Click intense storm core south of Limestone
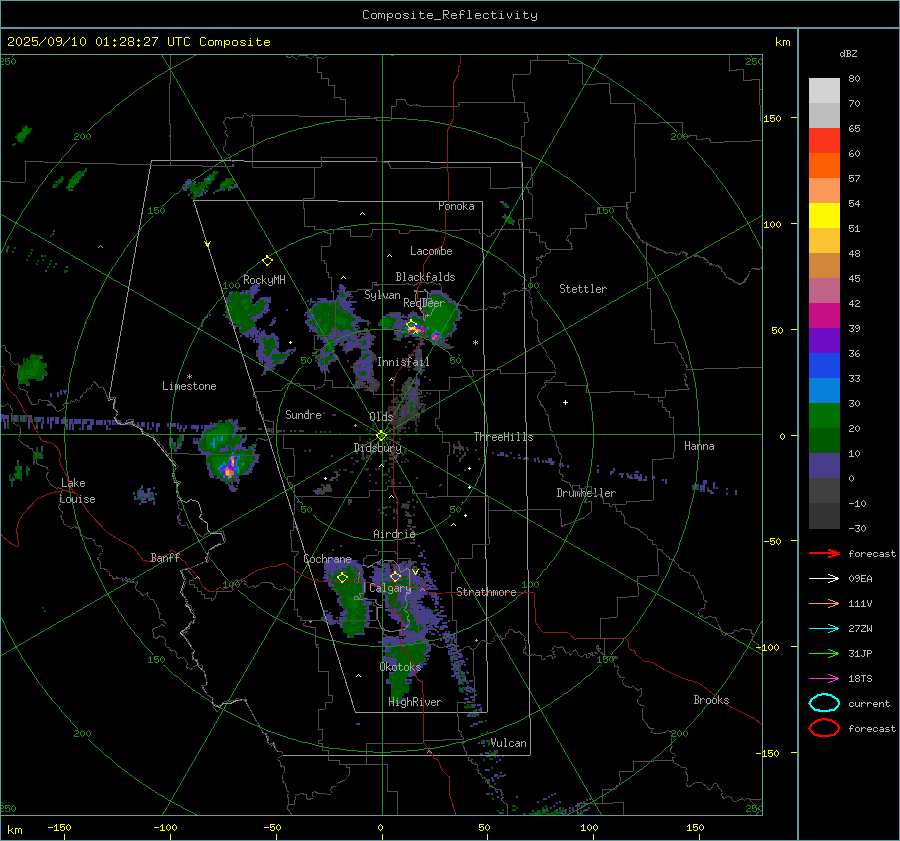Viewport: 900px width, 841px height. [230, 467]
